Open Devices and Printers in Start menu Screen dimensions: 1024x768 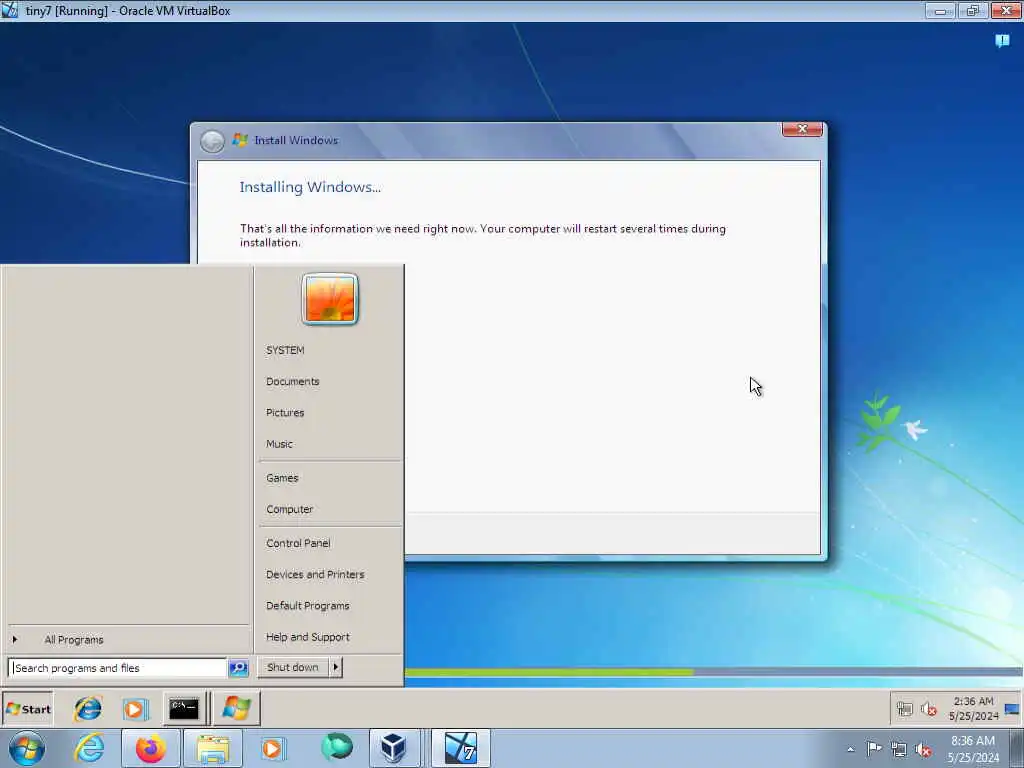[x=315, y=575]
